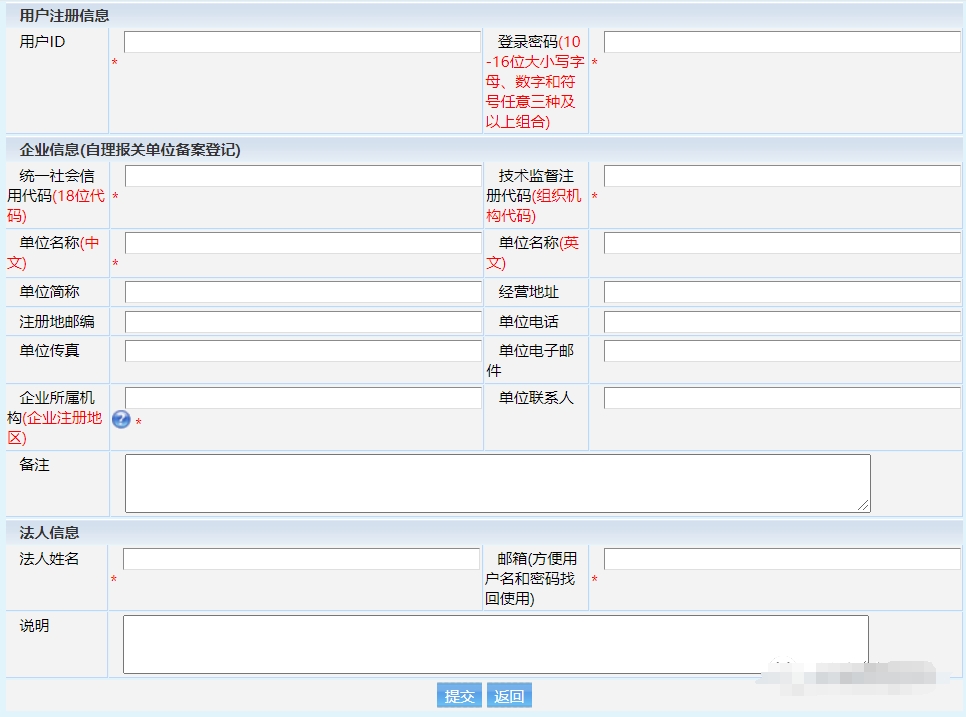
Task: Click the 登录密码 password field
Action: point(781,42)
